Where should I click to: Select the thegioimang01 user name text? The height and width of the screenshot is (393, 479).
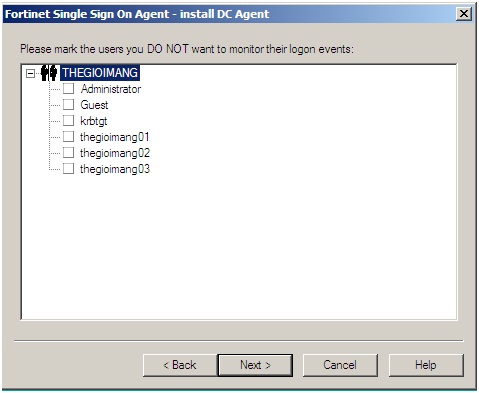[115, 137]
